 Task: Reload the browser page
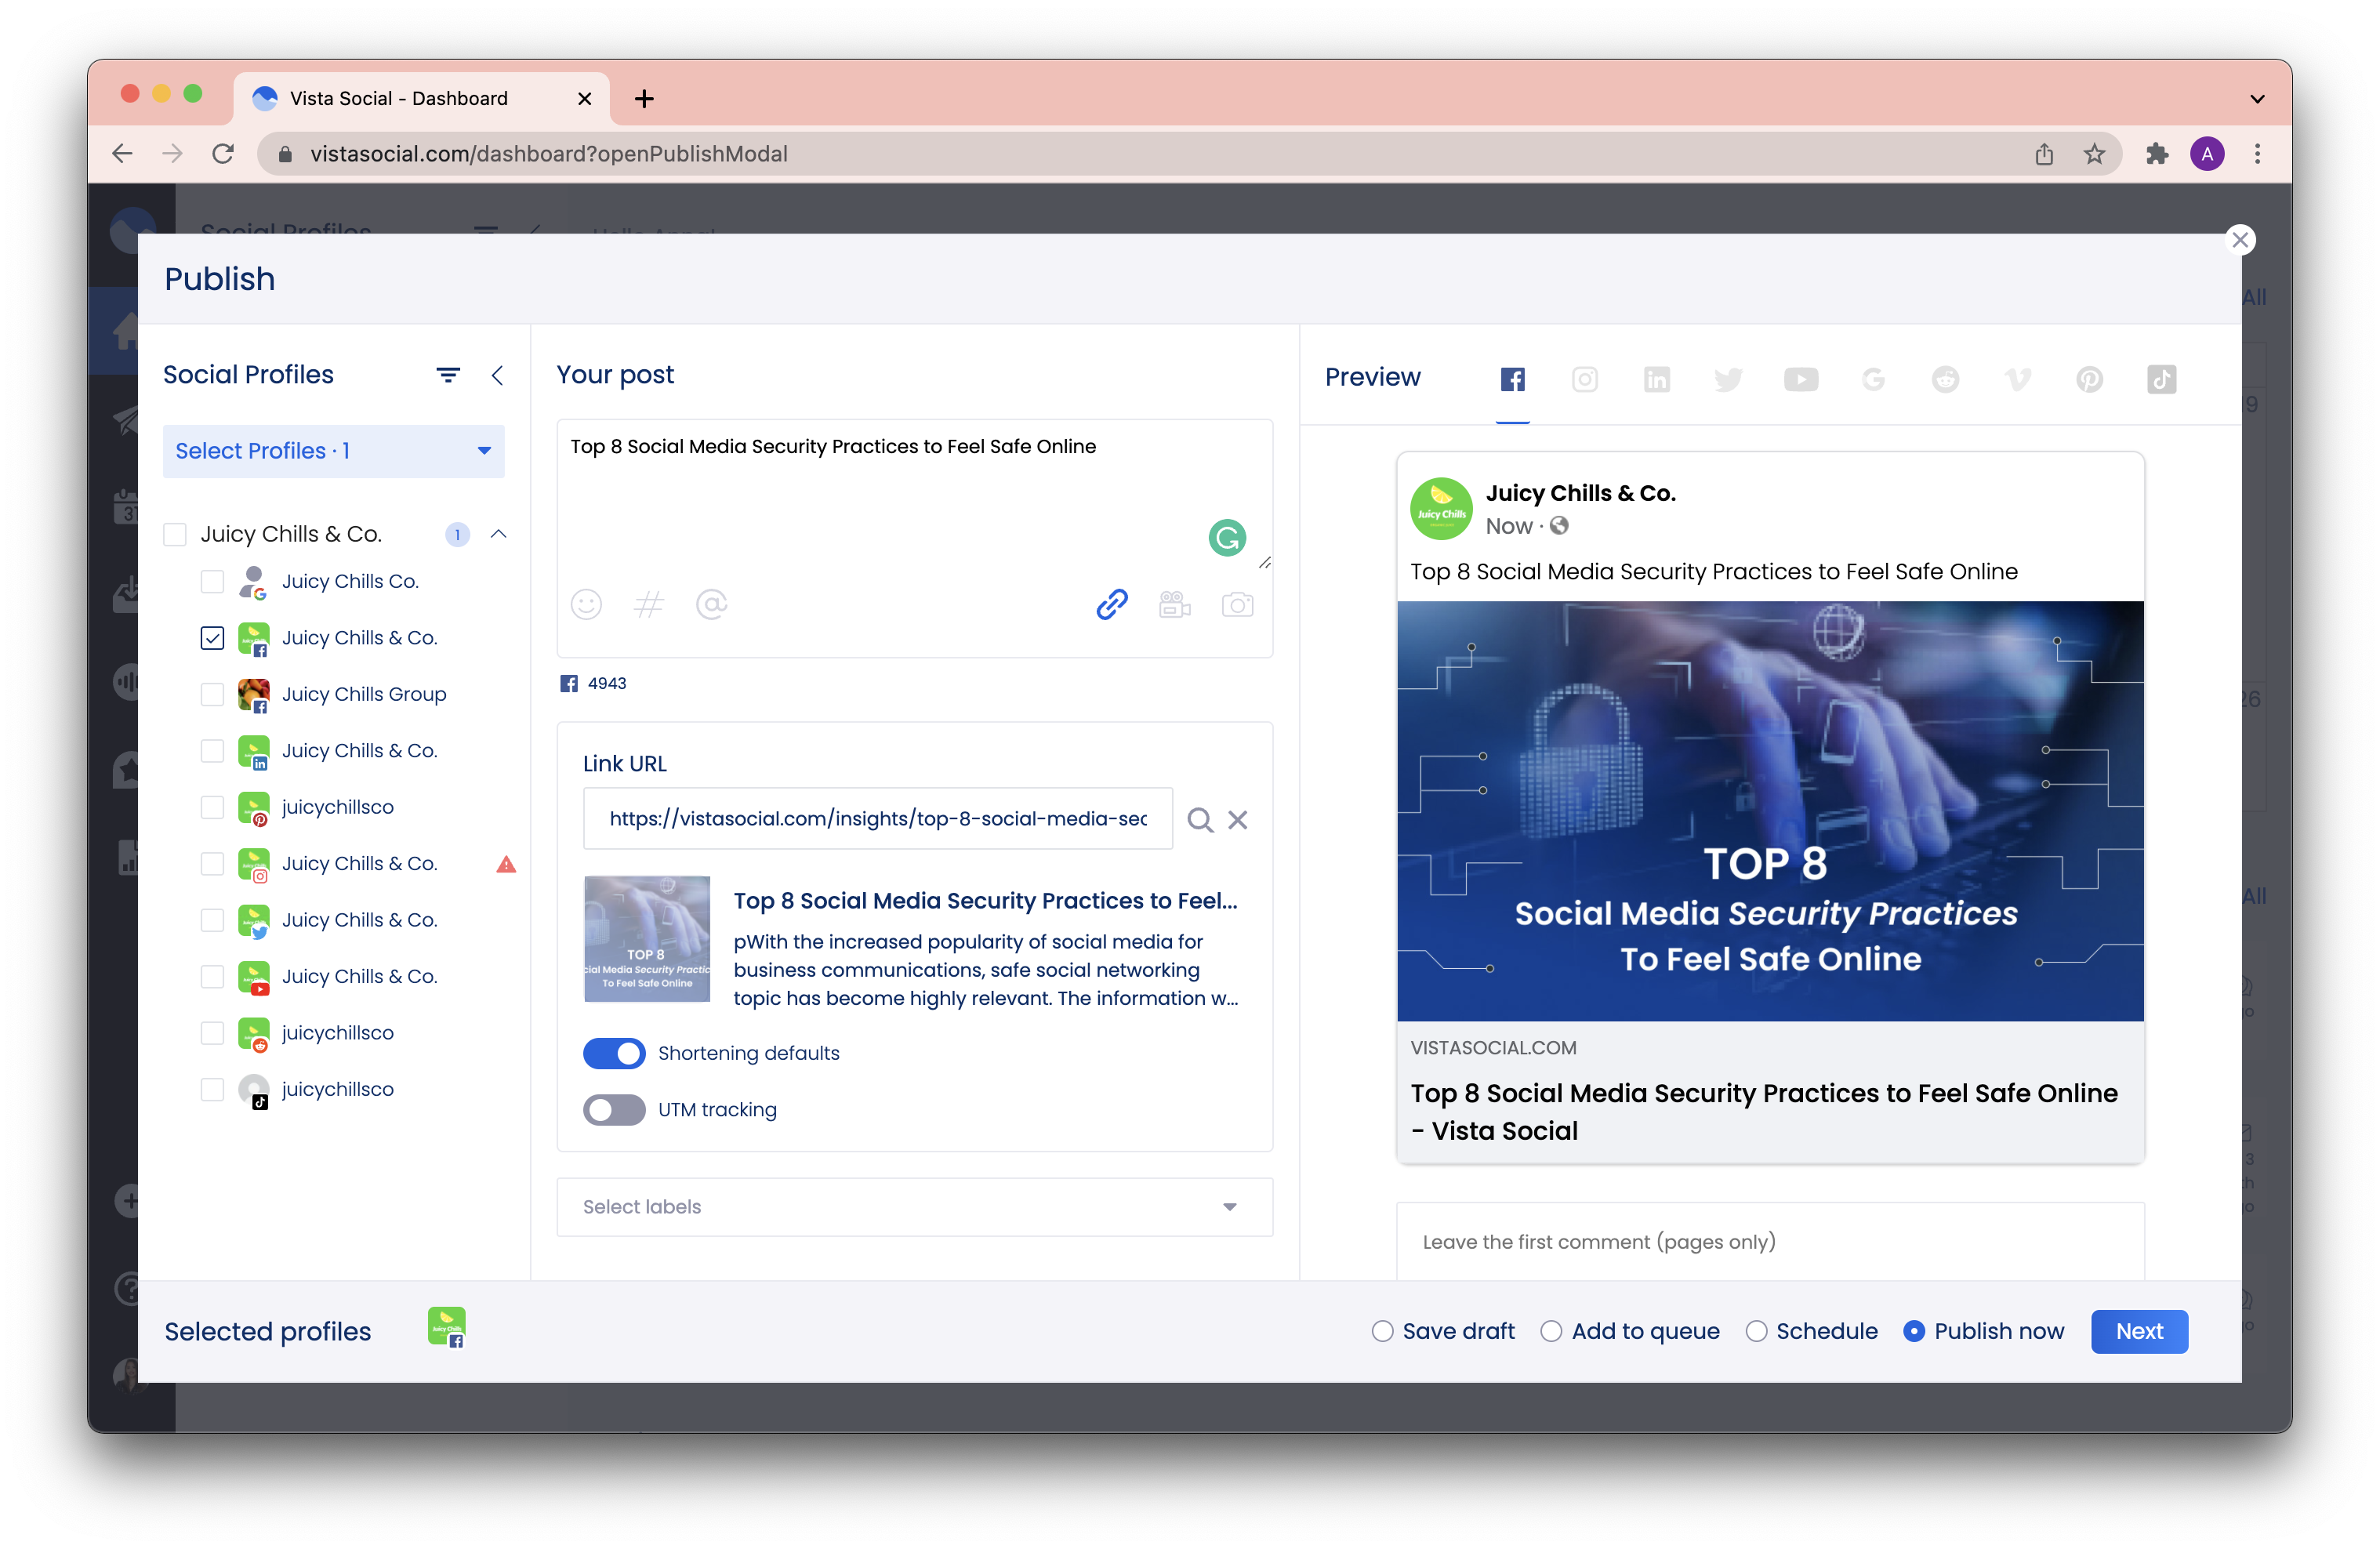tap(223, 154)
